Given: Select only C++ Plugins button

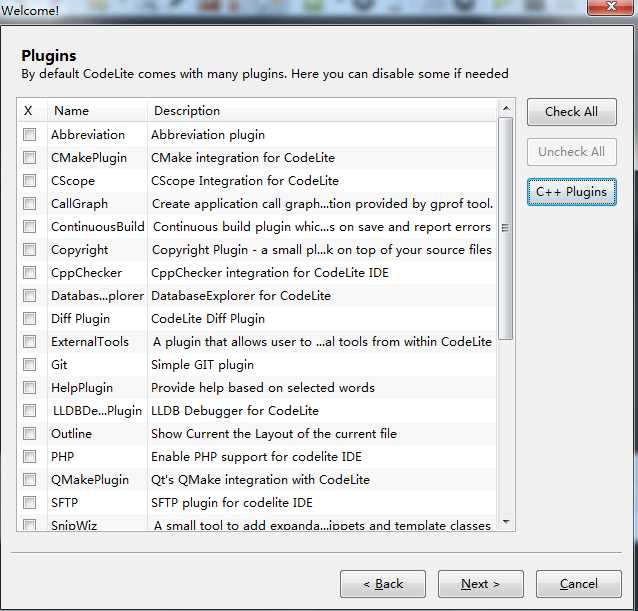Looking at the screenshot, I should [572, 192].
